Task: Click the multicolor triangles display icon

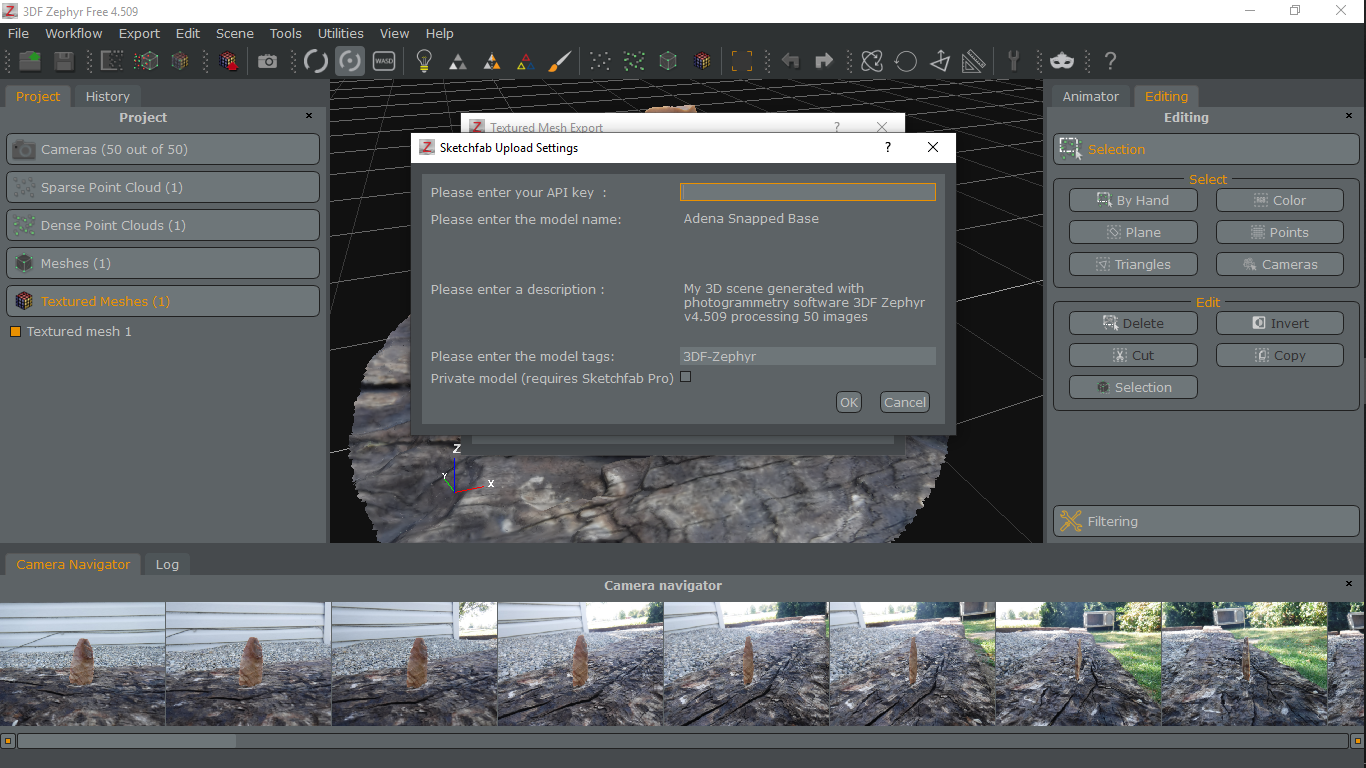Action: tap(525, 62)
